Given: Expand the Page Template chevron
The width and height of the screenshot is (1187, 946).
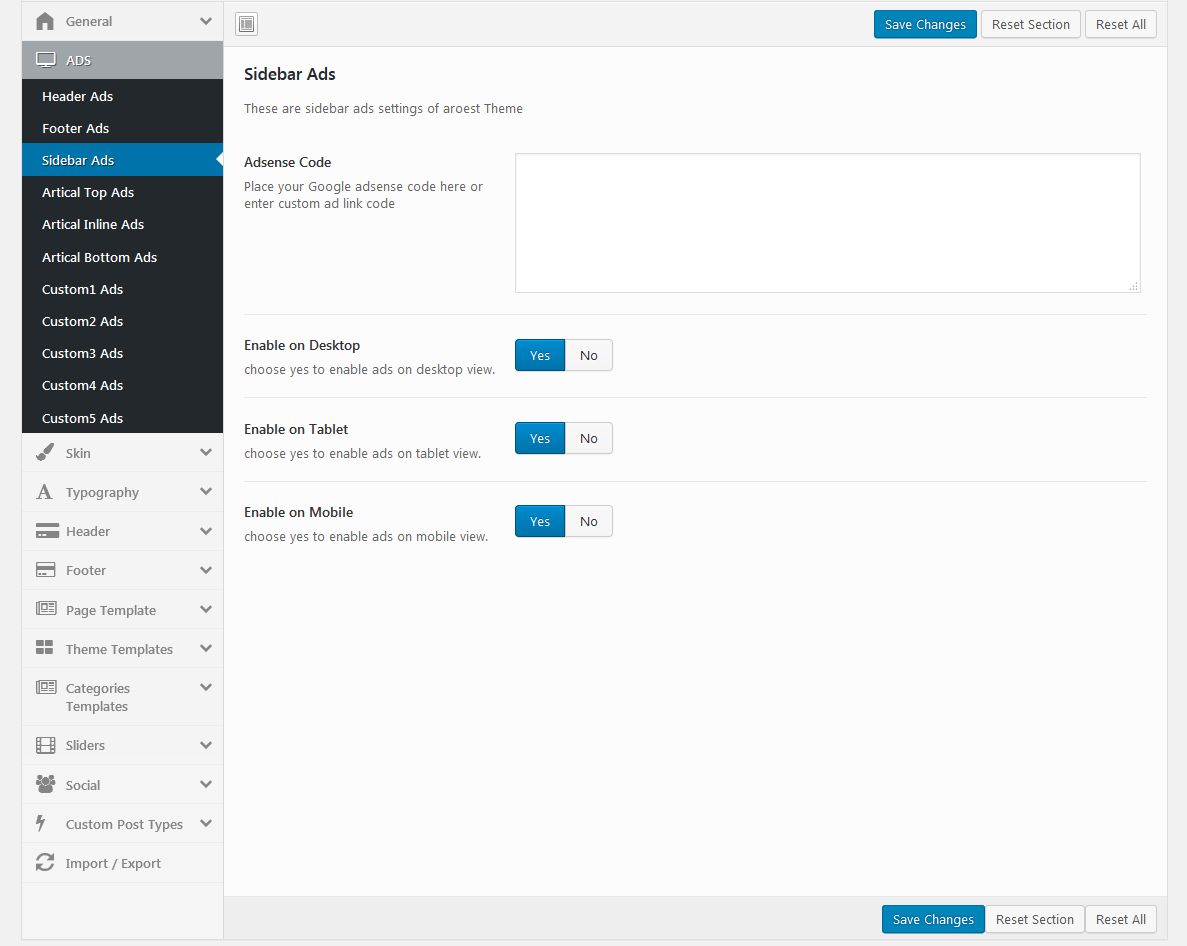Looking at the screenshot, I should coord(205,610).
